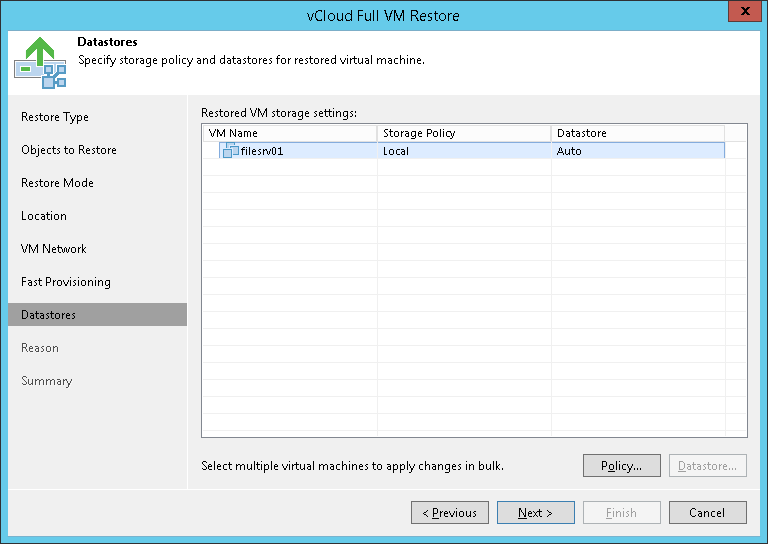Click the disabled Datastore... button
This screenshot has width=768, height=544.
tap(707, 466)
